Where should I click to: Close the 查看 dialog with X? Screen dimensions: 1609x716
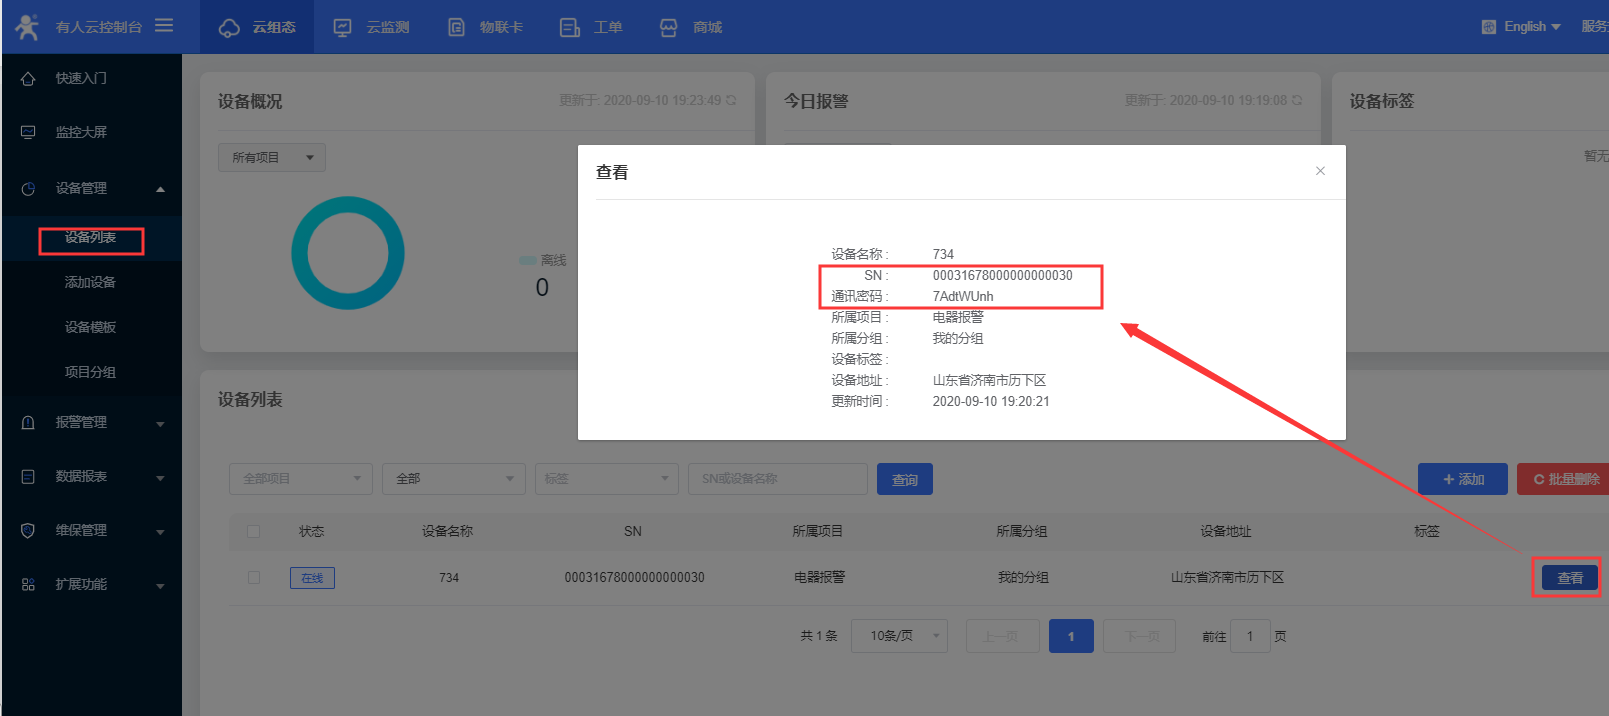pos(1320,171)
